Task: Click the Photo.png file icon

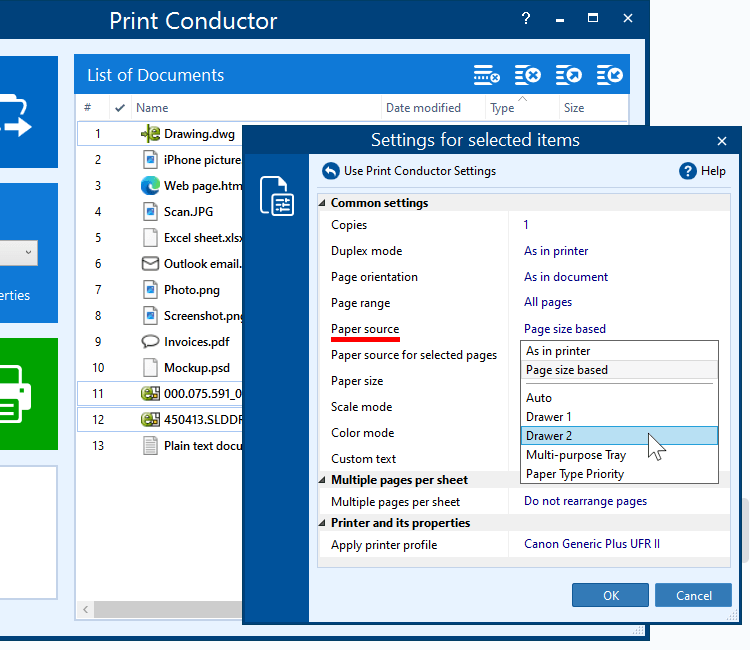Action: click(x=150, y=289)
